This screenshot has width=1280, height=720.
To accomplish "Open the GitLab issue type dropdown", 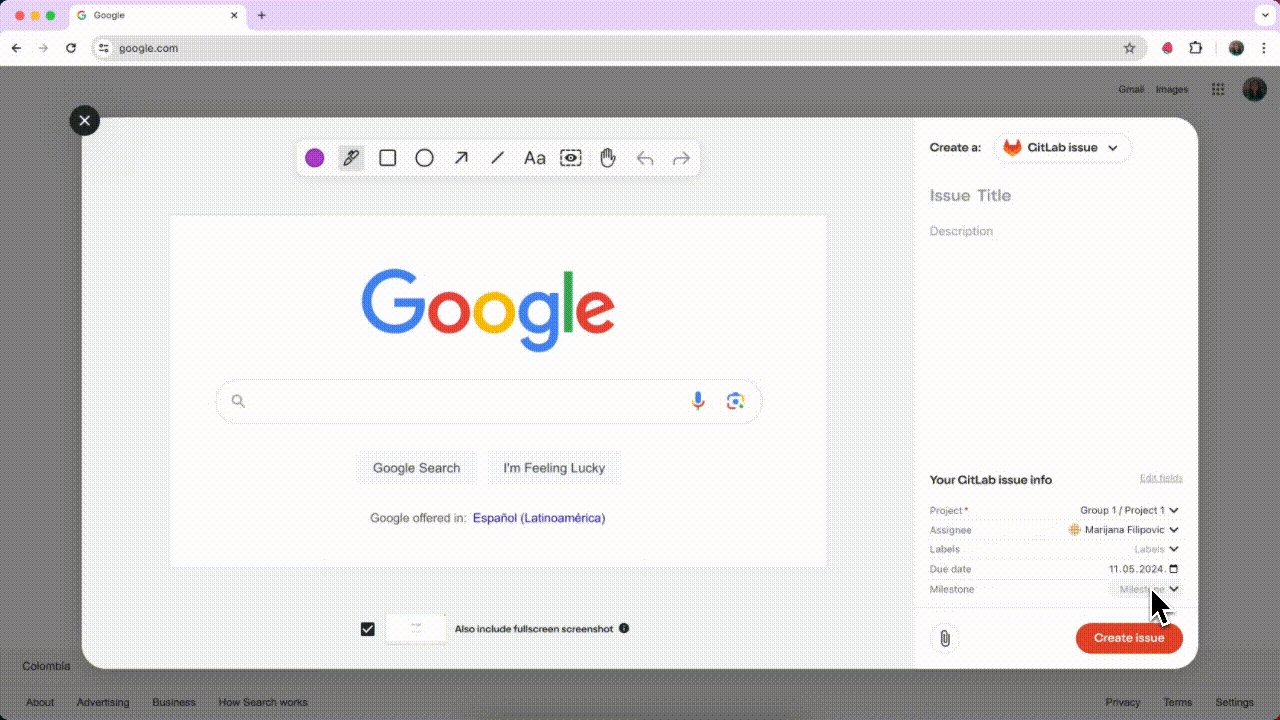I will (x=1062, y=148).
